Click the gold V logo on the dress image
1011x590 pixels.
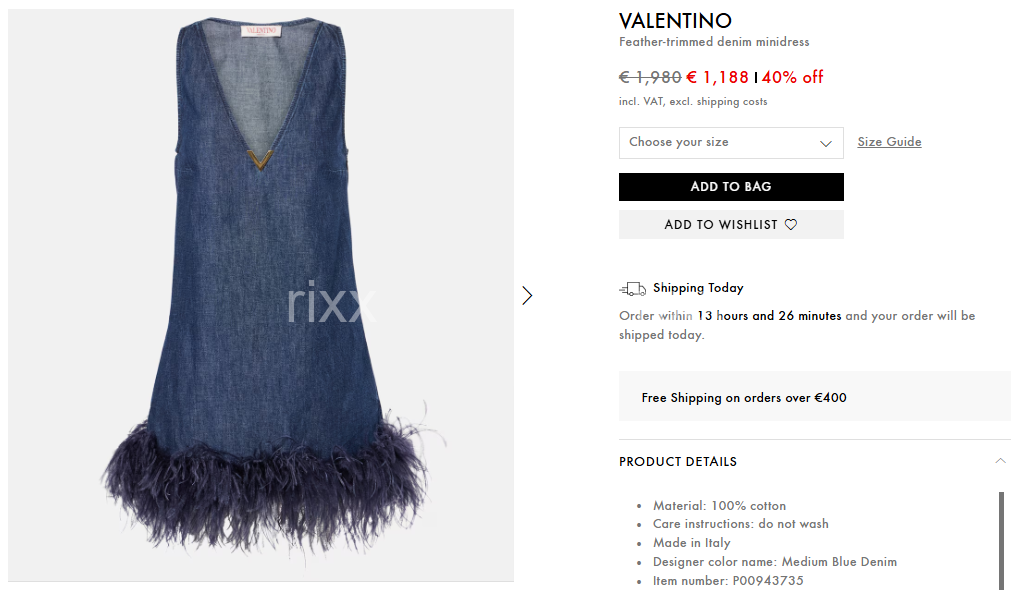tap(260, 159)
